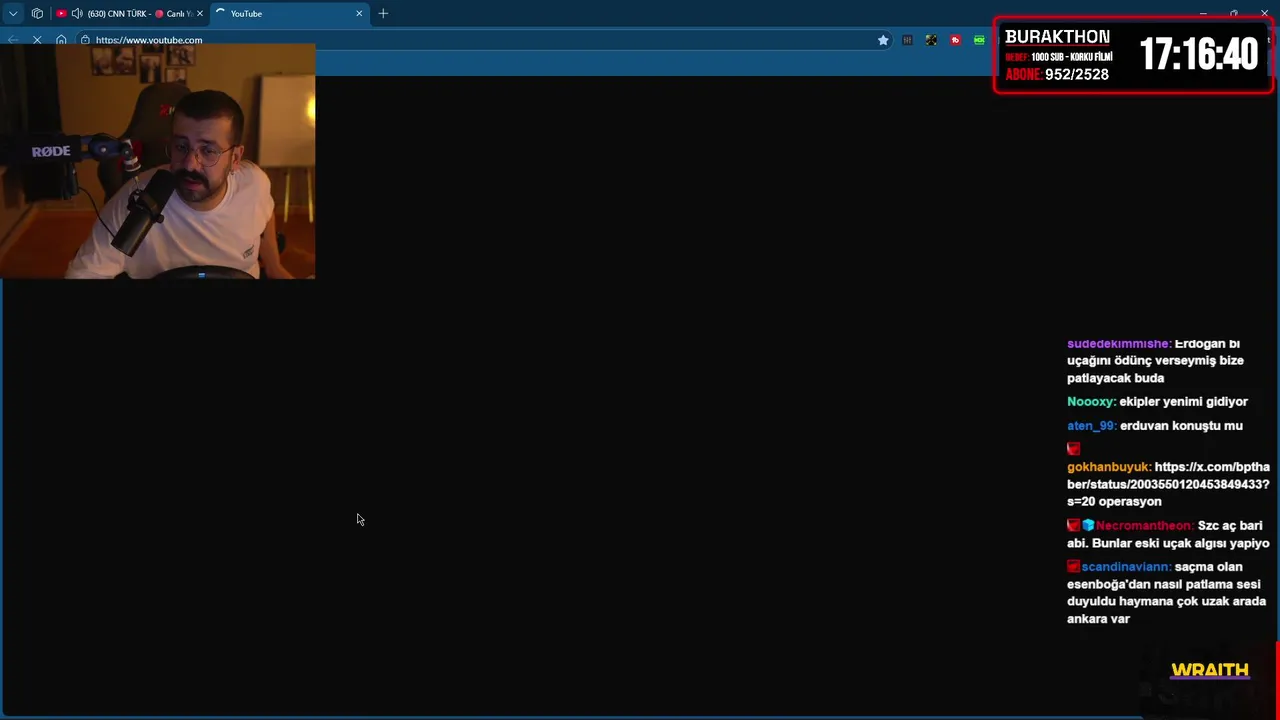Open the tab search dropdown arrow
Viewport: 1280px width, 720px height.
[13, 14]
